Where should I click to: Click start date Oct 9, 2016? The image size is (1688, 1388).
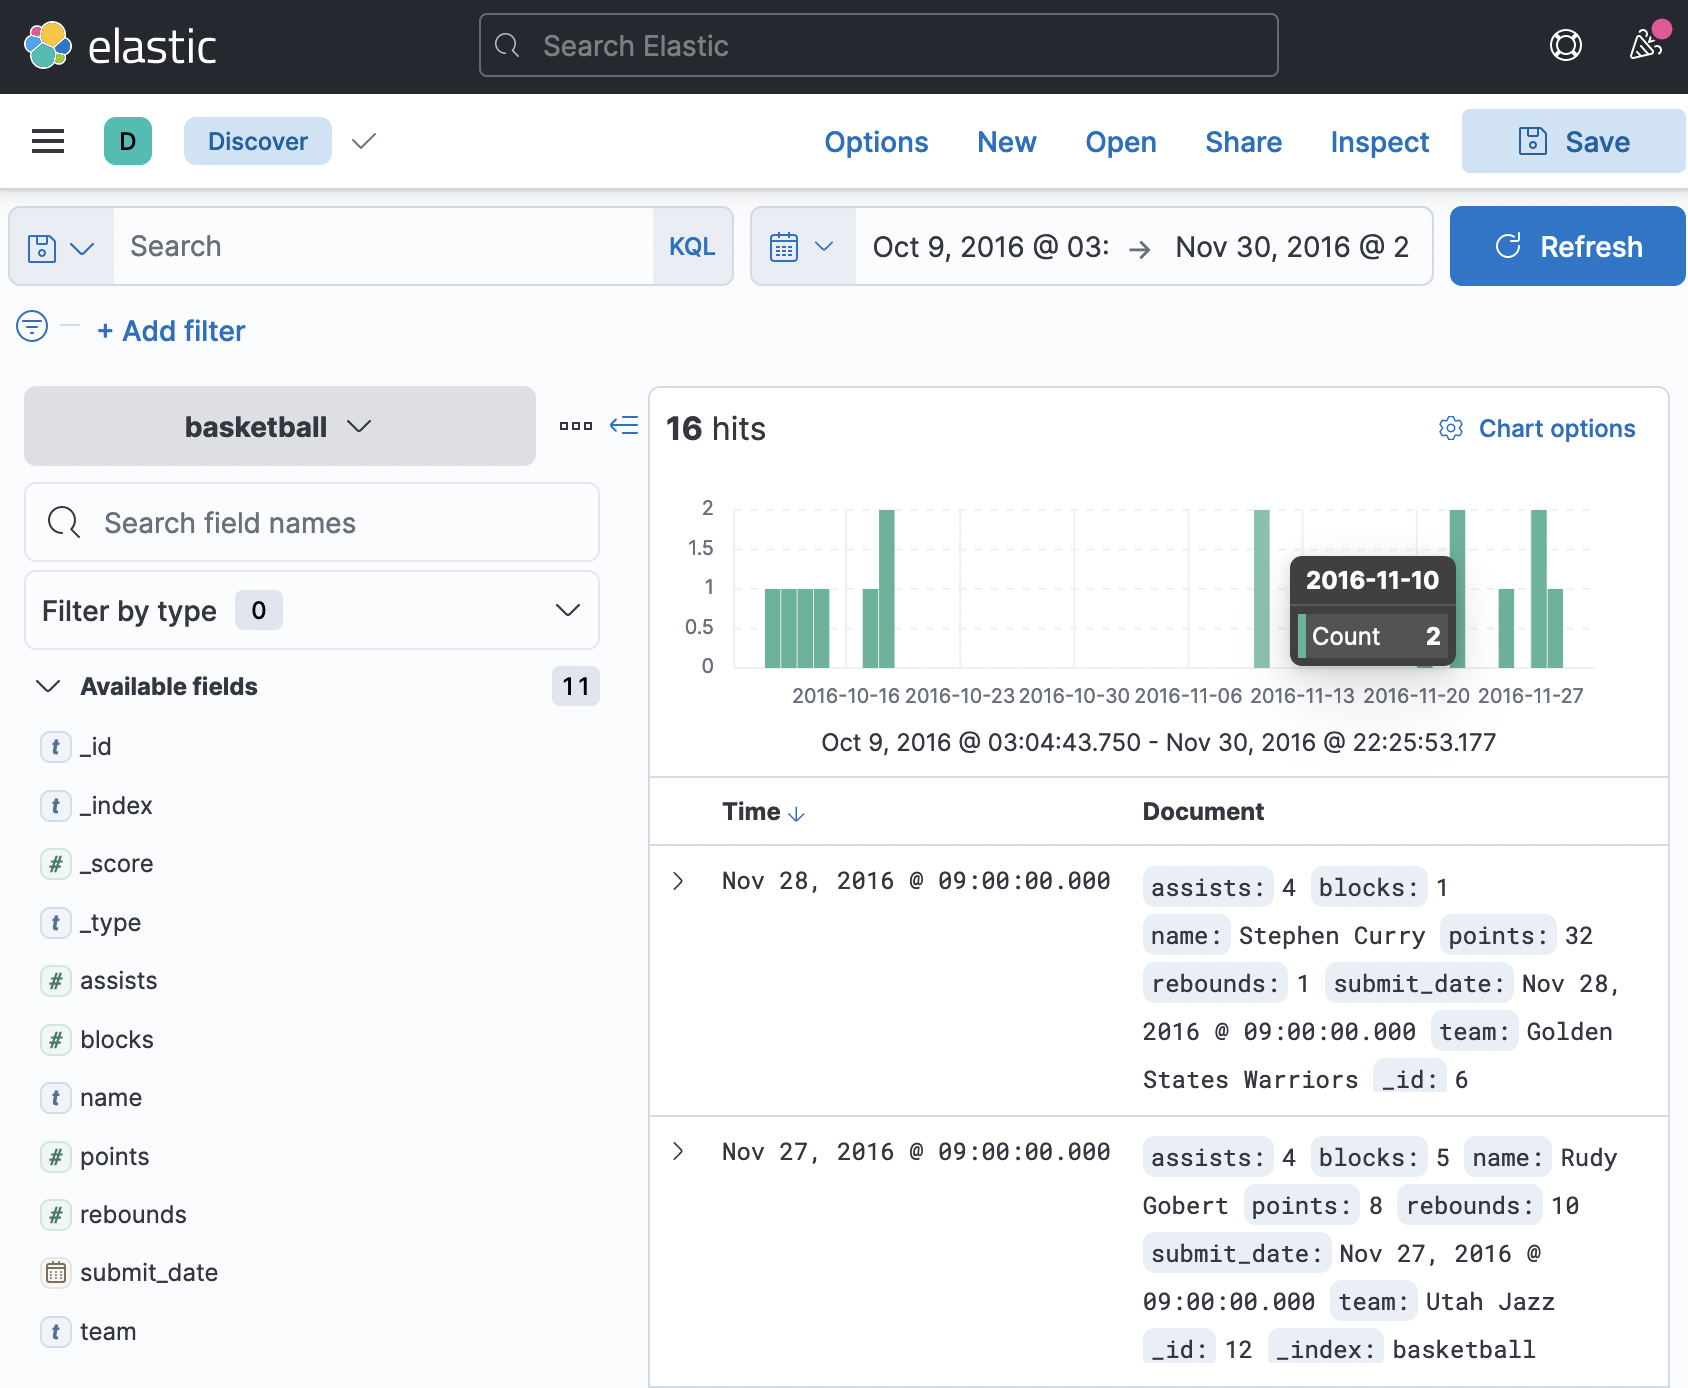point(991,247)
